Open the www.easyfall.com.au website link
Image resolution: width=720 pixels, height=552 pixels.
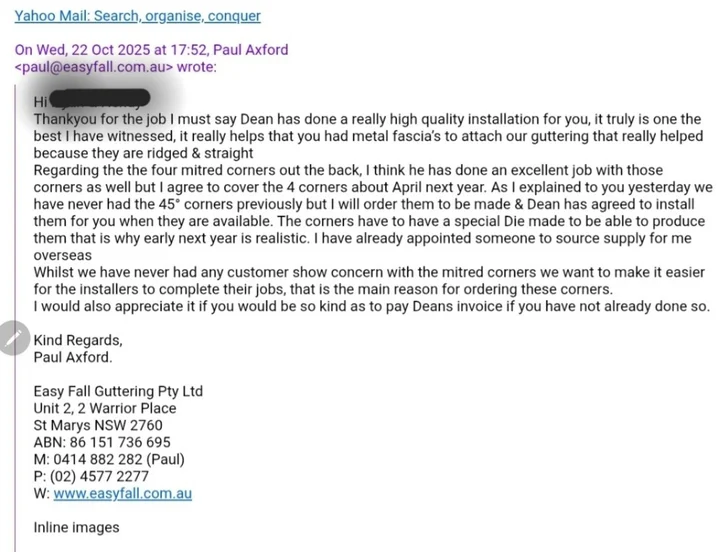coord(123,494)
